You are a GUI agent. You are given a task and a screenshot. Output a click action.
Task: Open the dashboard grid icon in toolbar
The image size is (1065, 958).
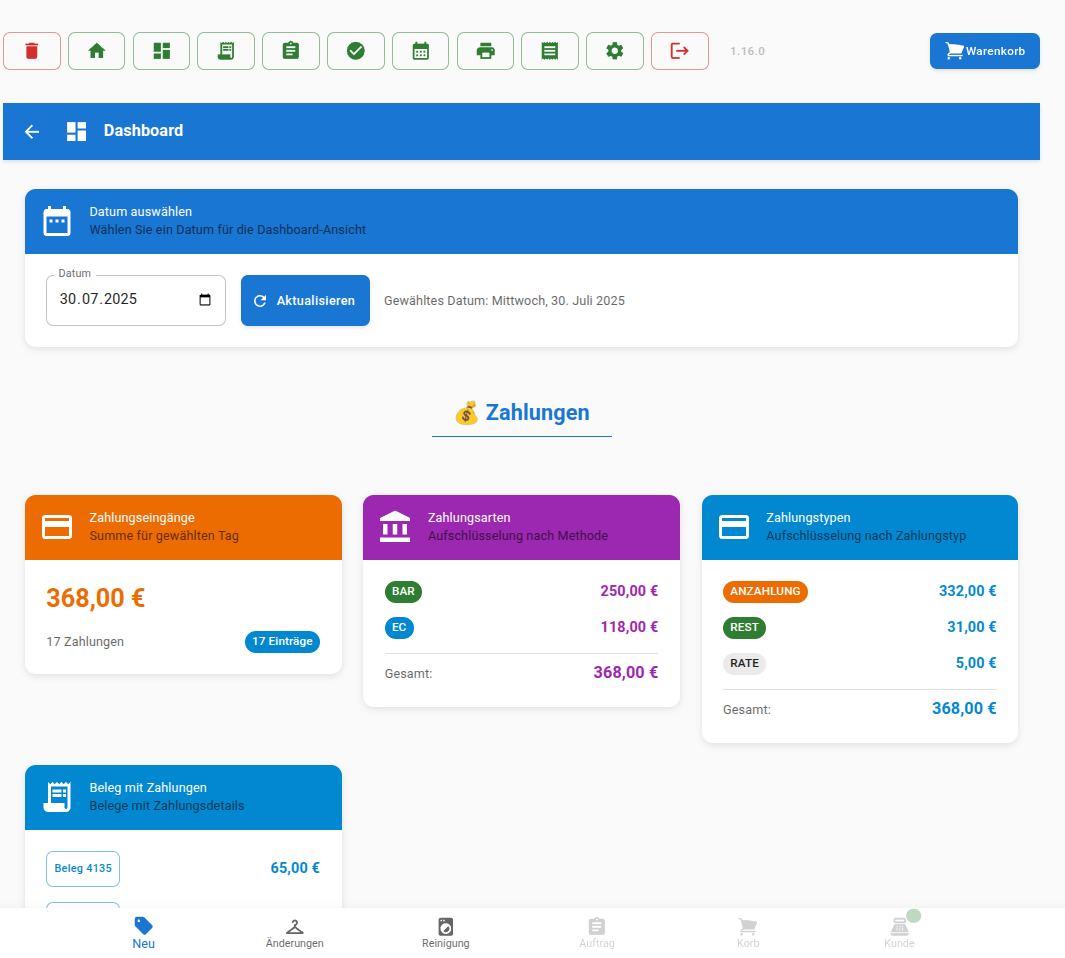pos(161,51)
